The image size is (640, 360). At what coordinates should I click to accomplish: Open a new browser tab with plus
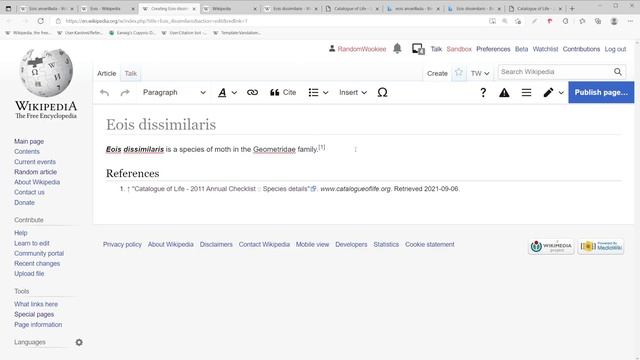click(572, 8)
